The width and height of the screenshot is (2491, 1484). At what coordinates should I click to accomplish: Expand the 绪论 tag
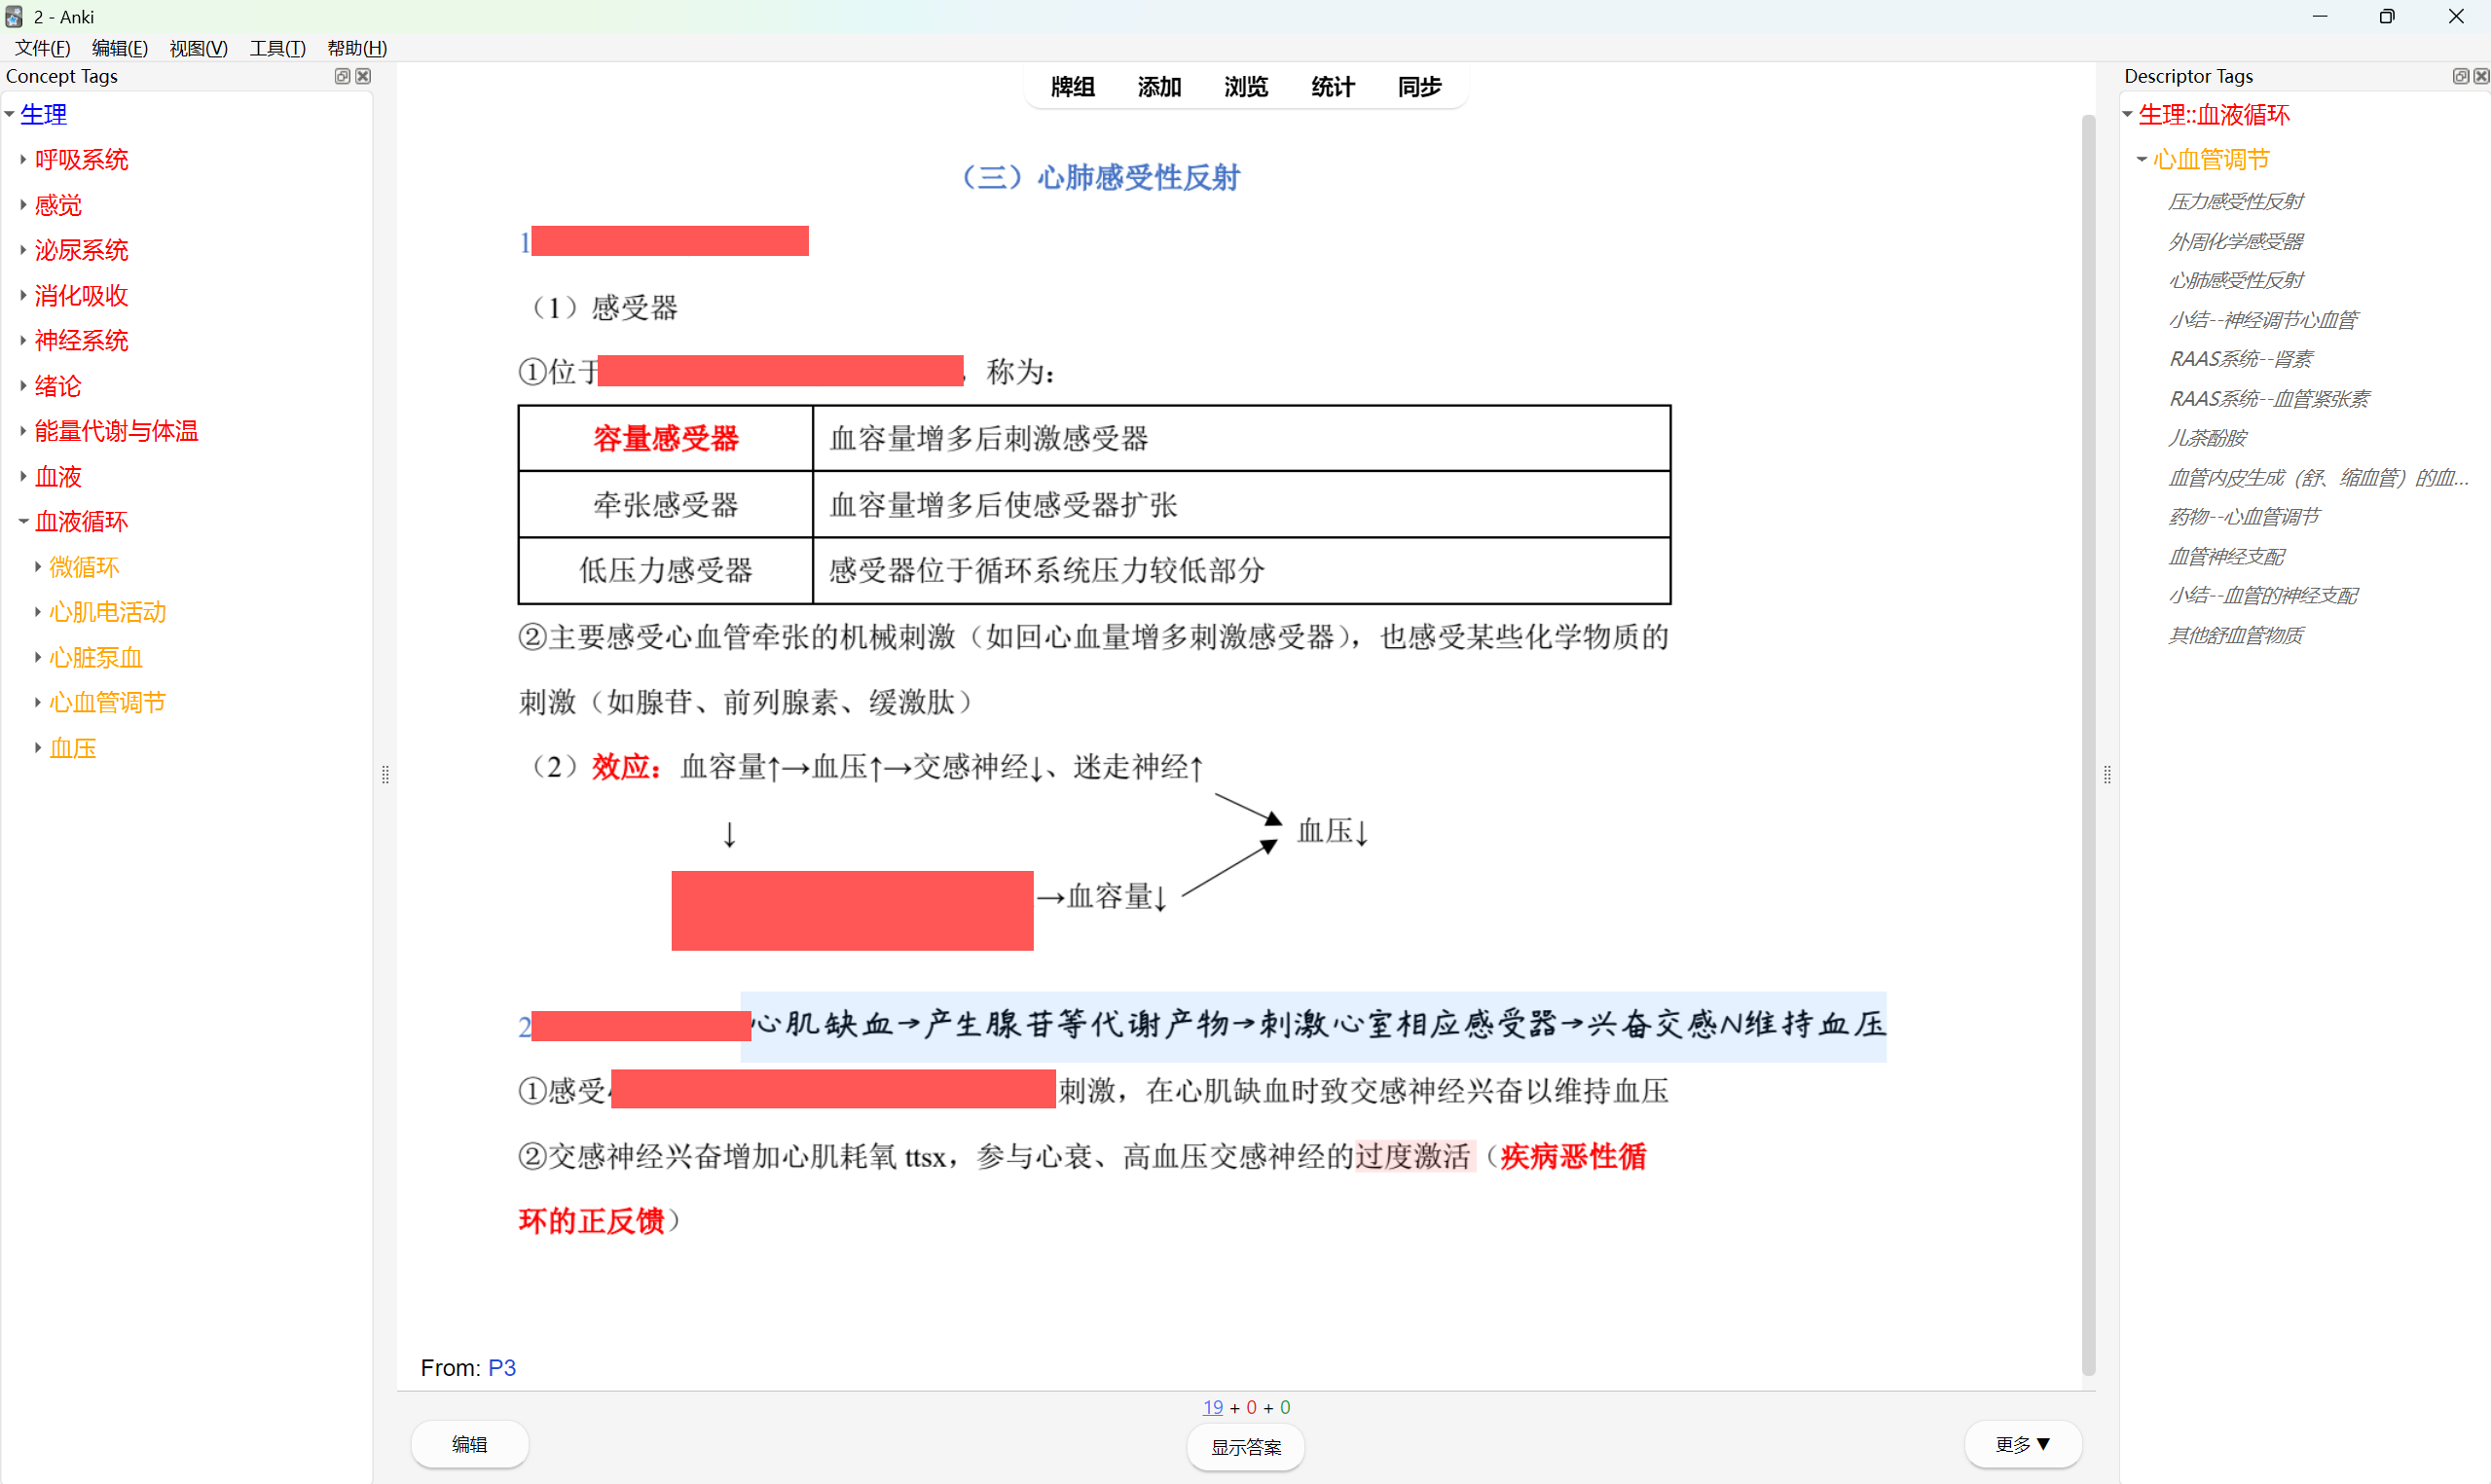tap(23, 385)
